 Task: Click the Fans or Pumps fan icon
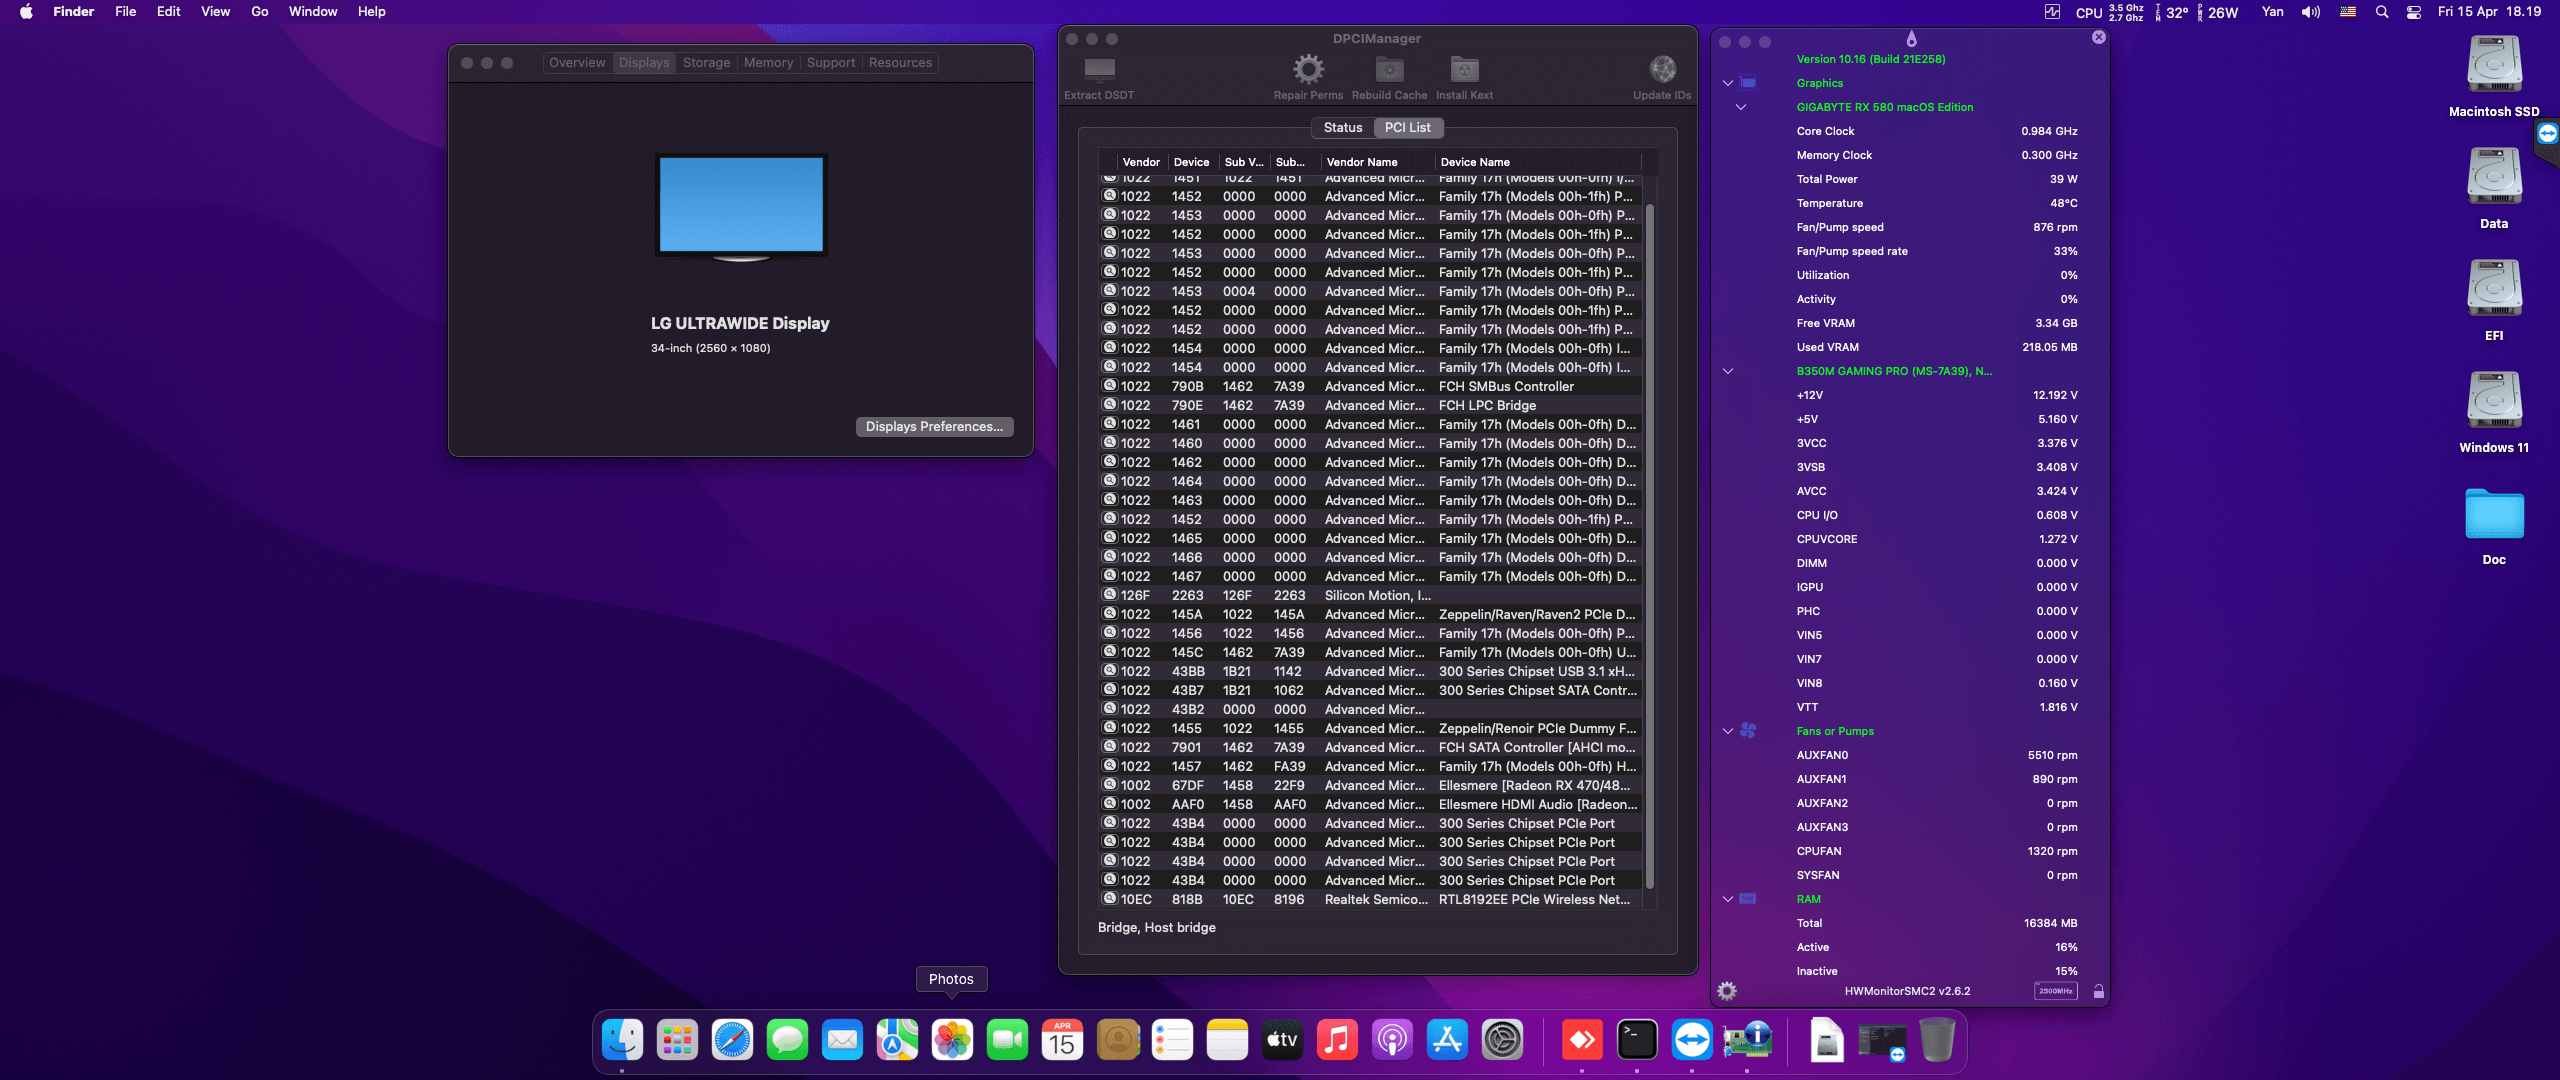pos(1748,731)
